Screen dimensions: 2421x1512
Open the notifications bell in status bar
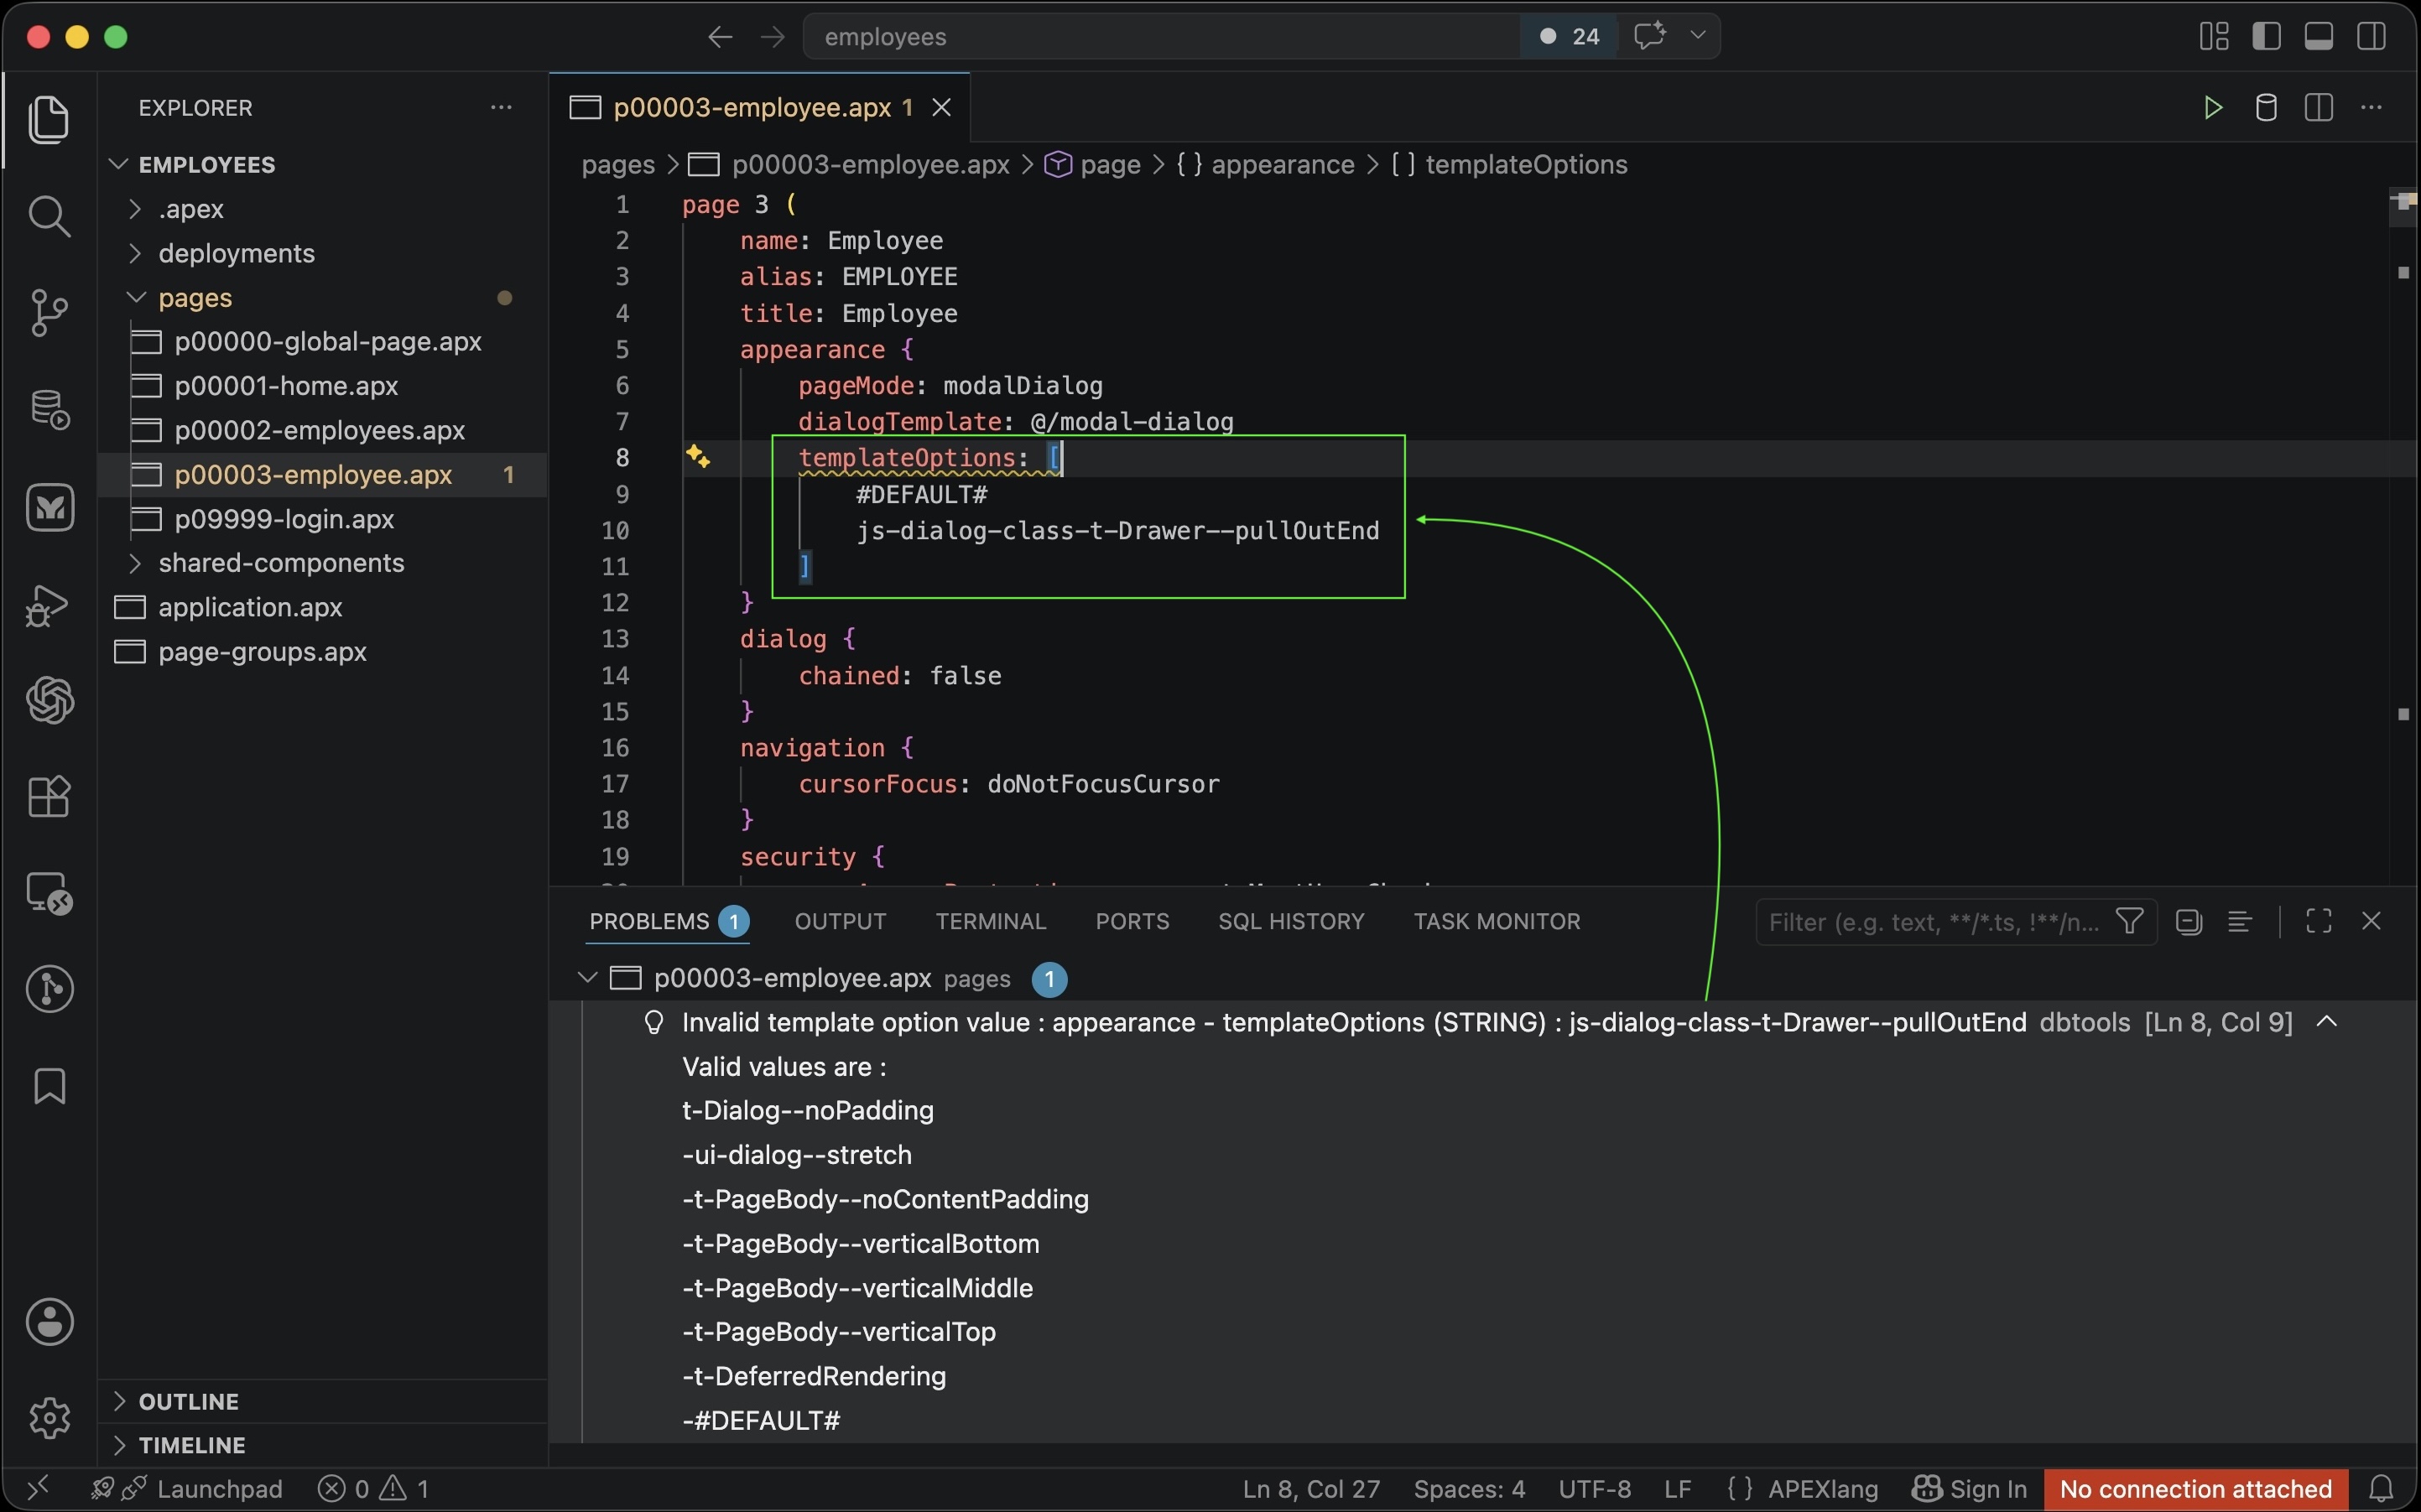click(2382, 1489)
